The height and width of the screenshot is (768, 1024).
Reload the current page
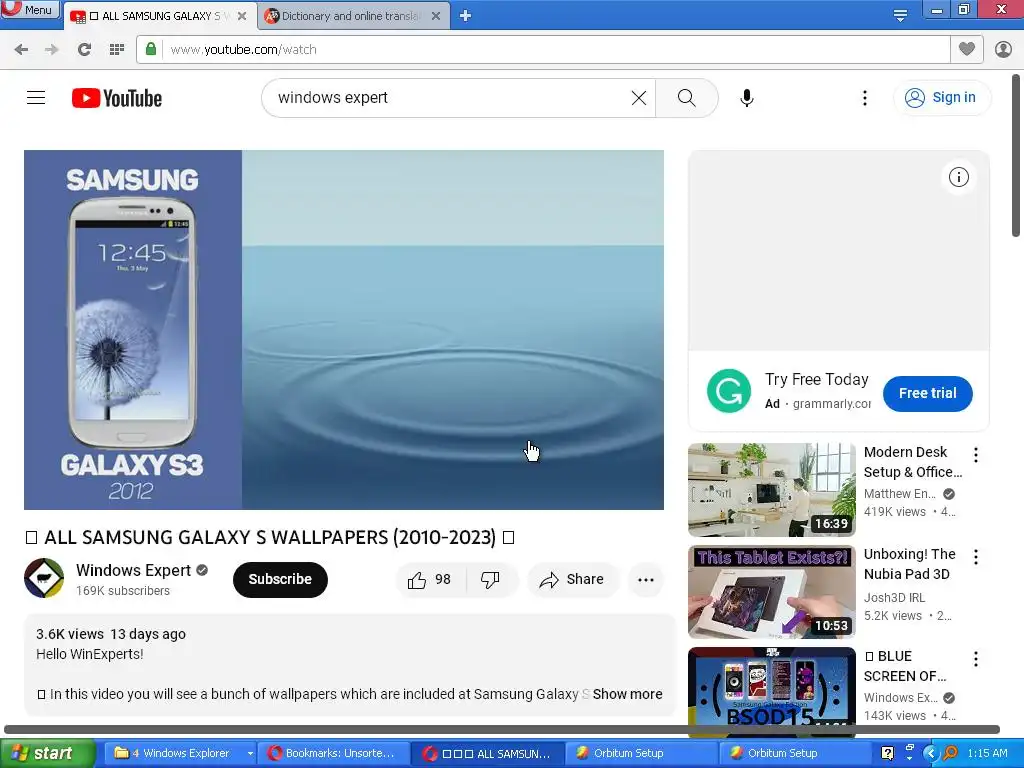[x=84, y=50]
